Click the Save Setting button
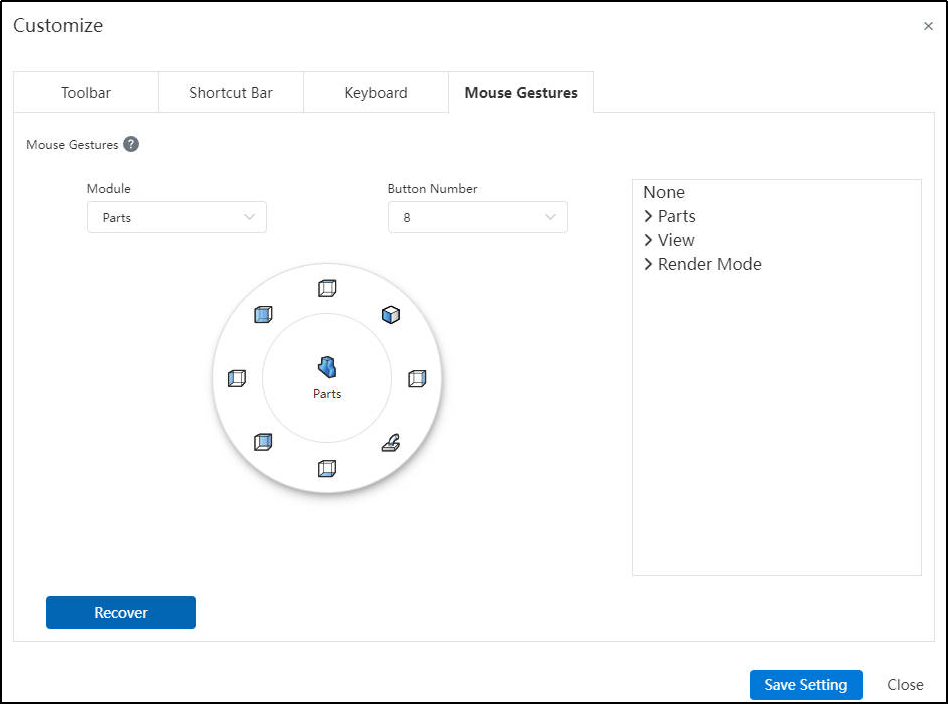Image resolution: width=948 pixels, height=705 pixels. (x=806, y=684)
